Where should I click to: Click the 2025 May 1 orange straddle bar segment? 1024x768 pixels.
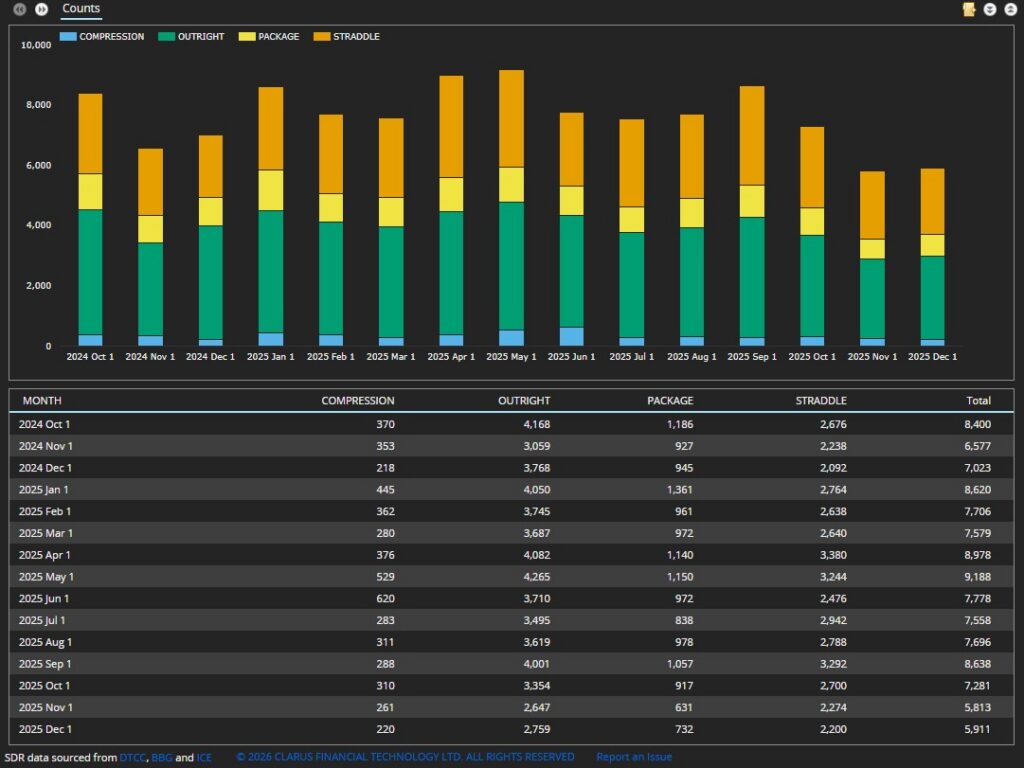[x=511, y=118]
